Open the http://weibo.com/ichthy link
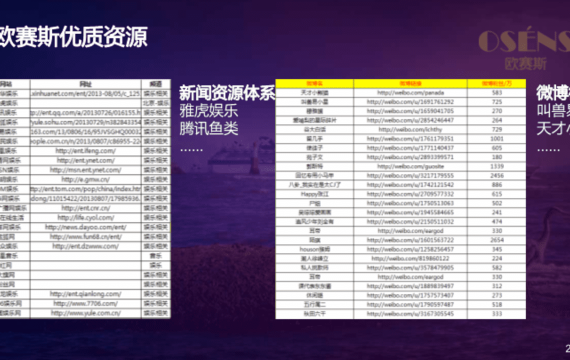 tap(410, 129)
